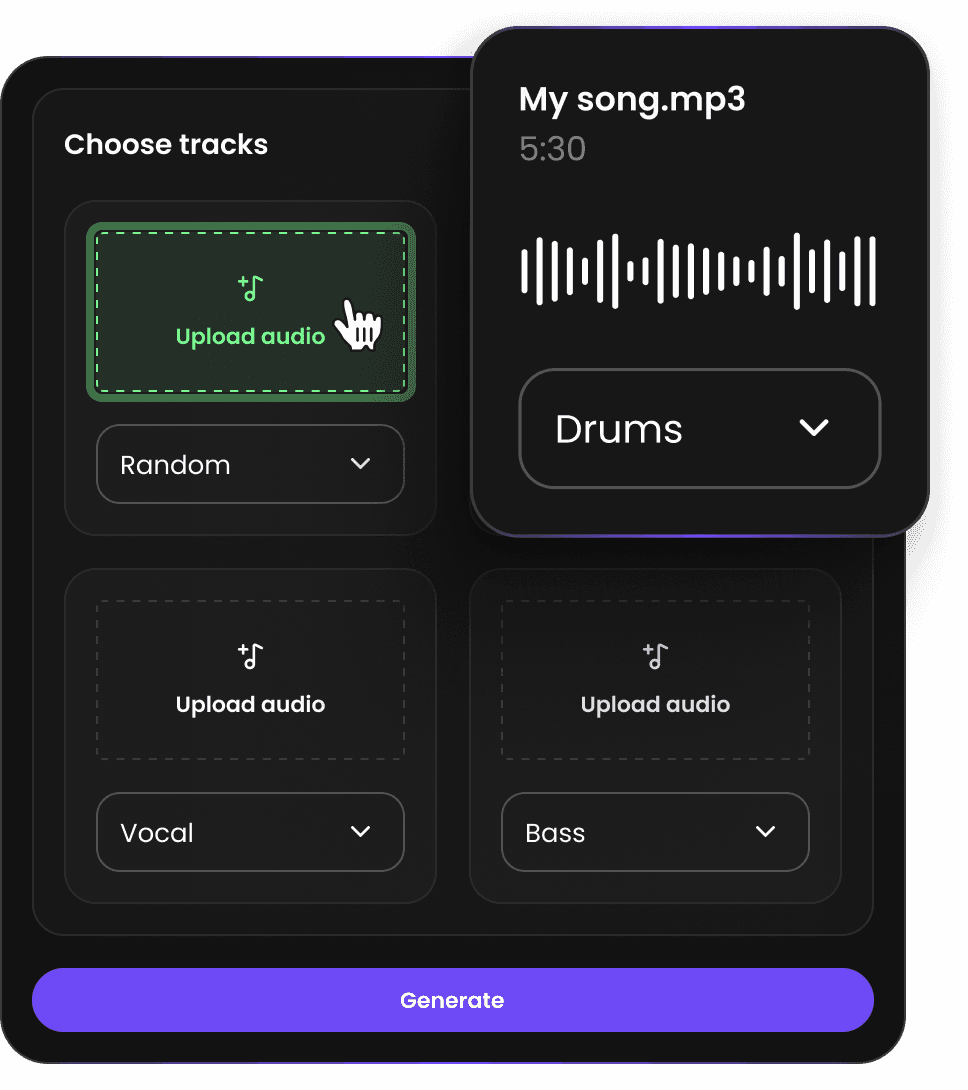This screenshot has width=968, height=1090.
Task: Click the 5:30 duration label
Action: tap(553, 149)
